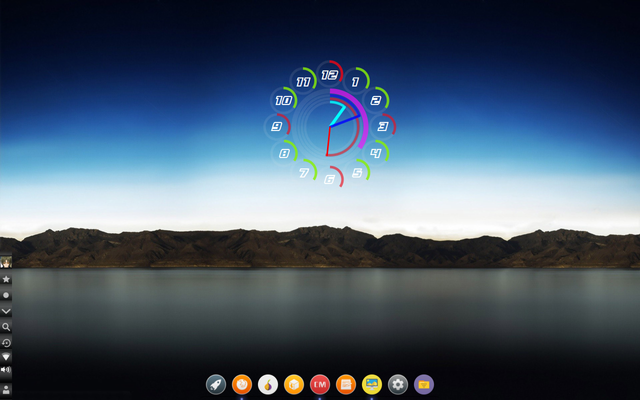The image size is (640, 400).
Task: Click the number 11 on clock widget
Action: click(x=303, y=82)
